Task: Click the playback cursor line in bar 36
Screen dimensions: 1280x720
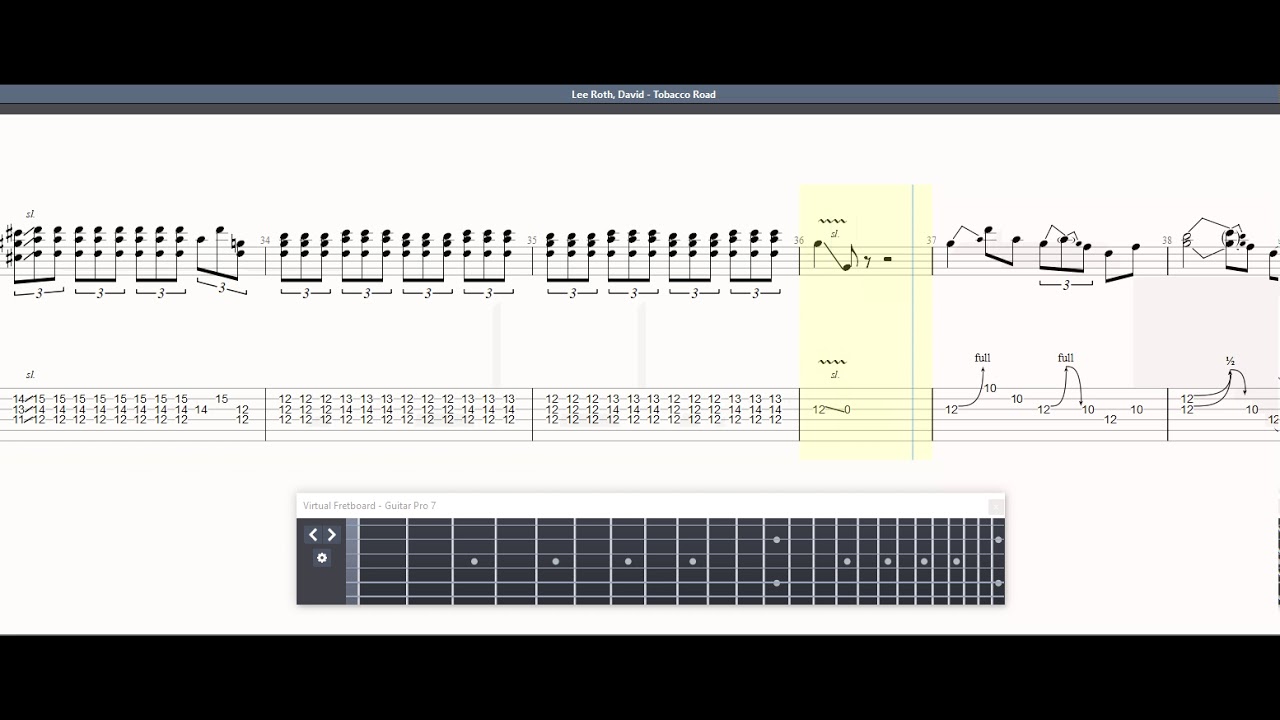Action: click(913, 322)
